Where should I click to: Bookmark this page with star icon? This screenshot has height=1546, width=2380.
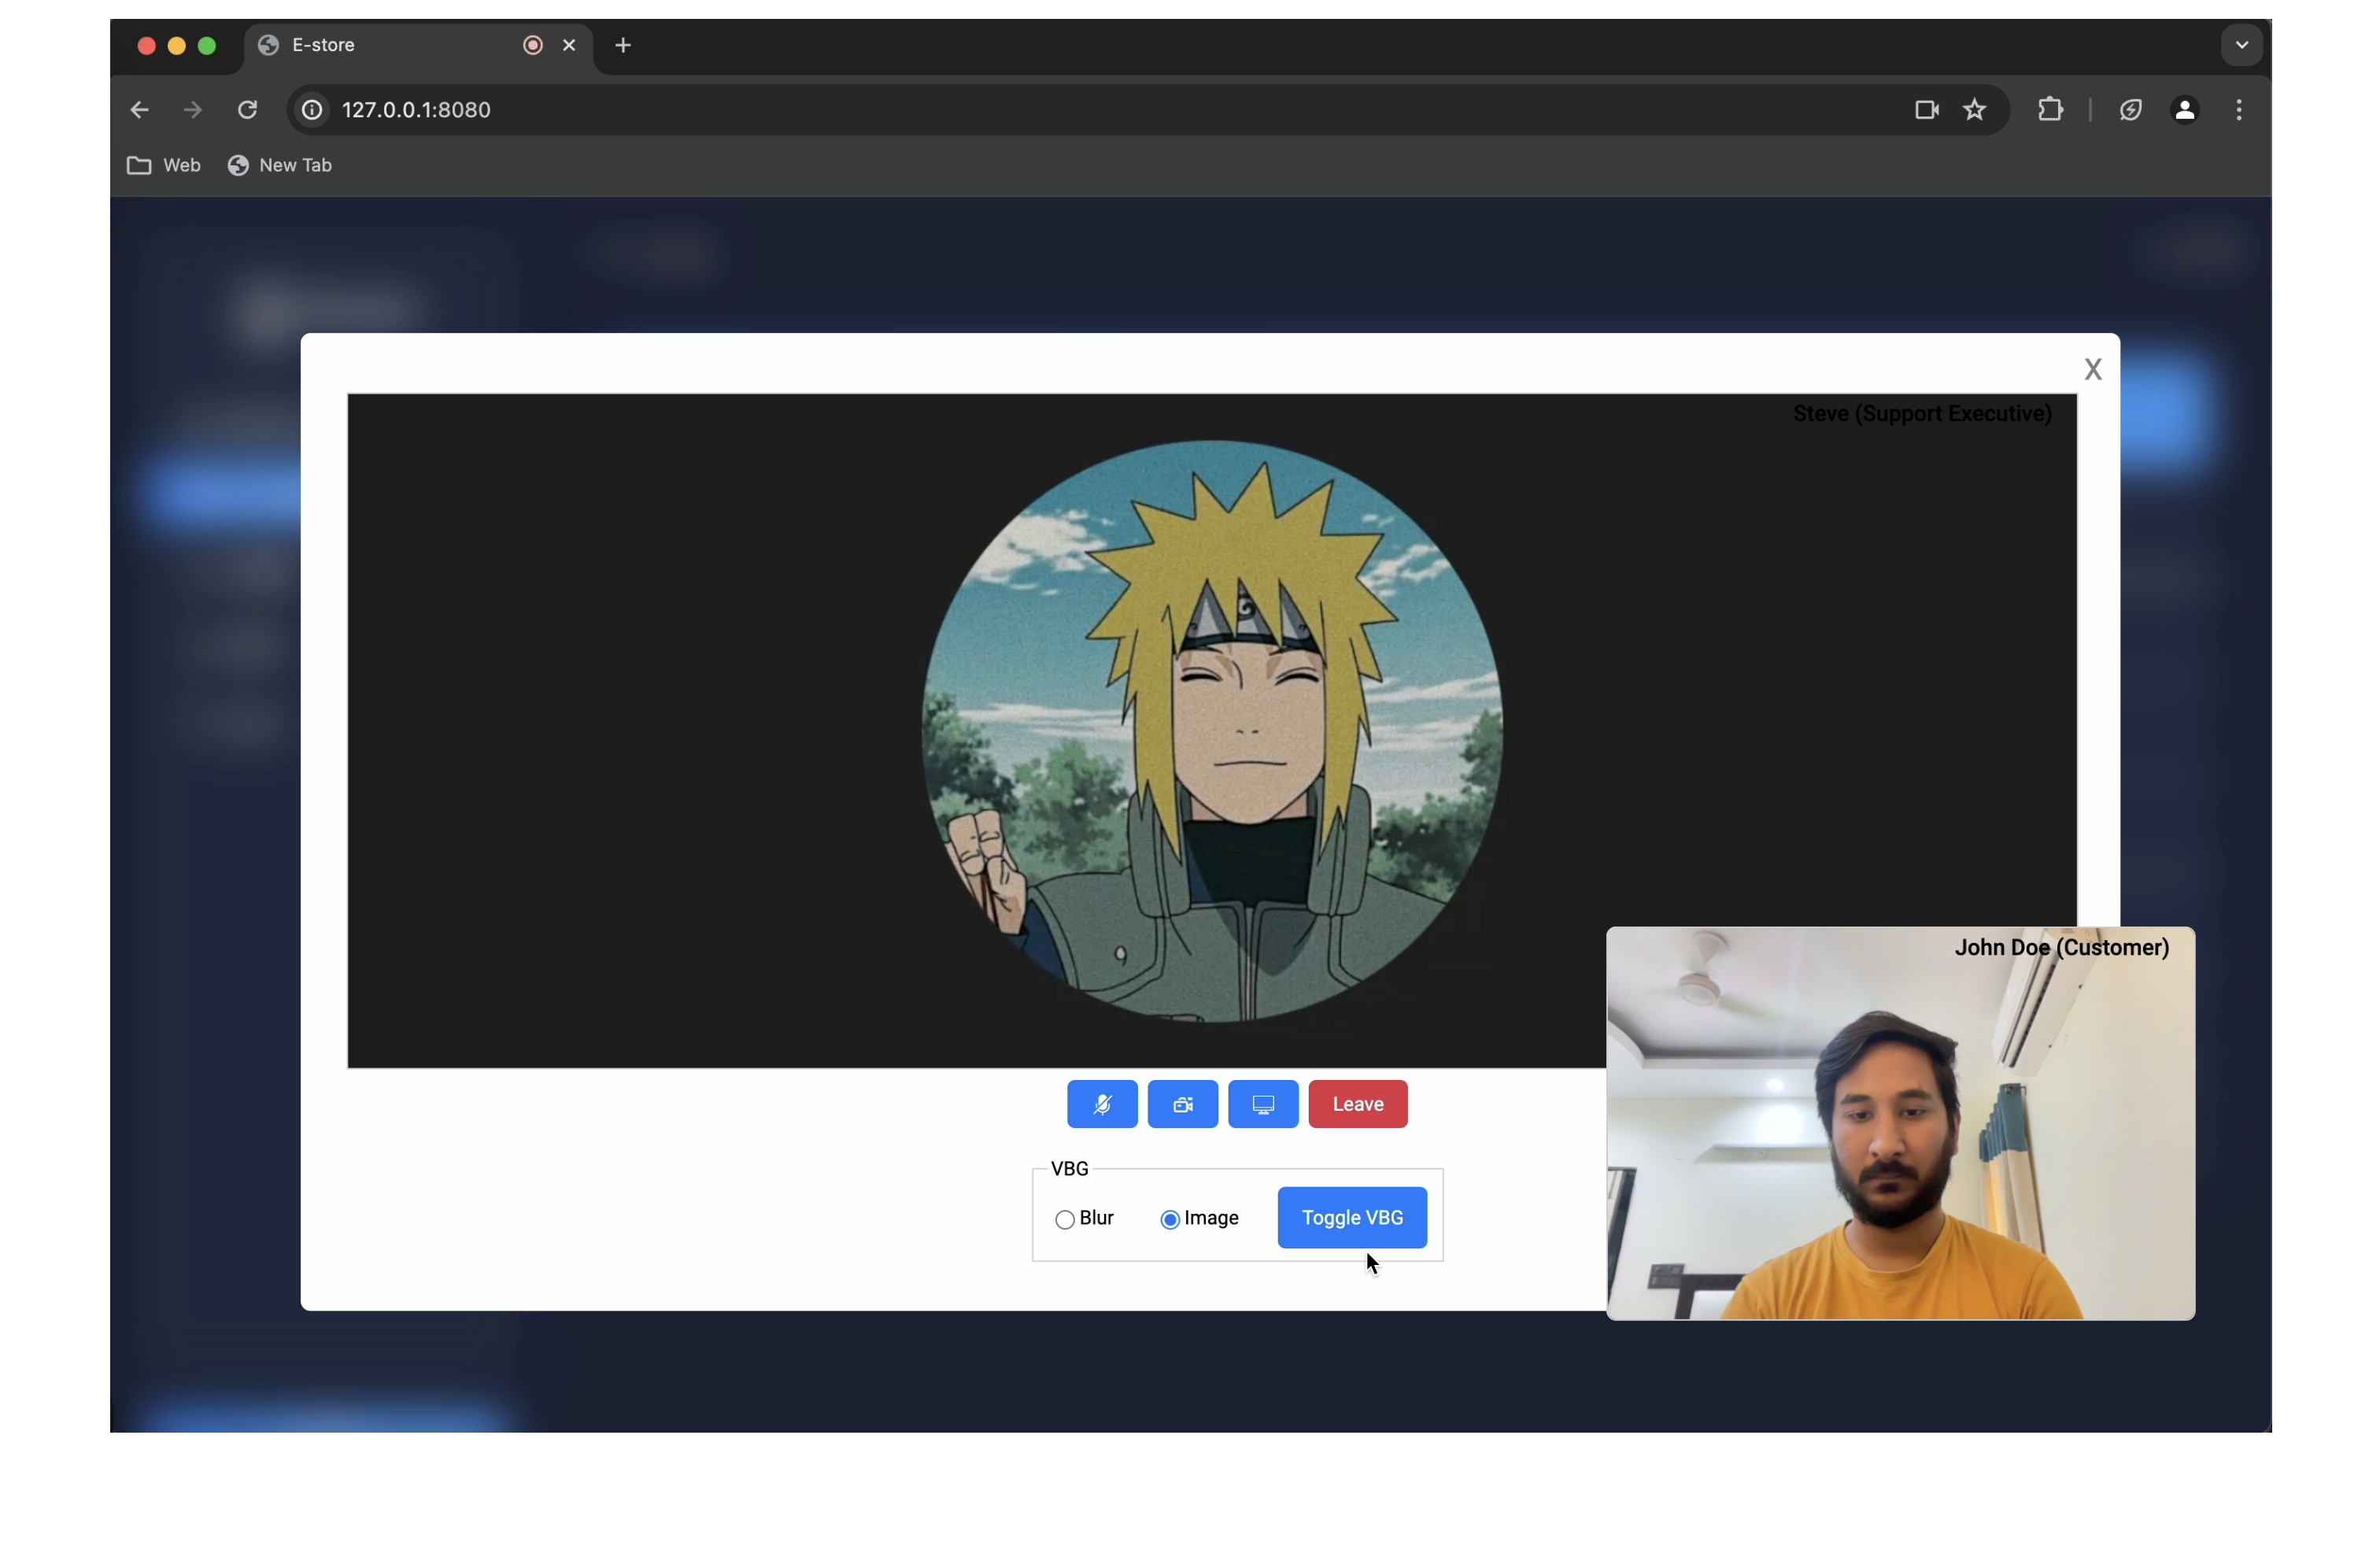click(x=1974, y=110)
